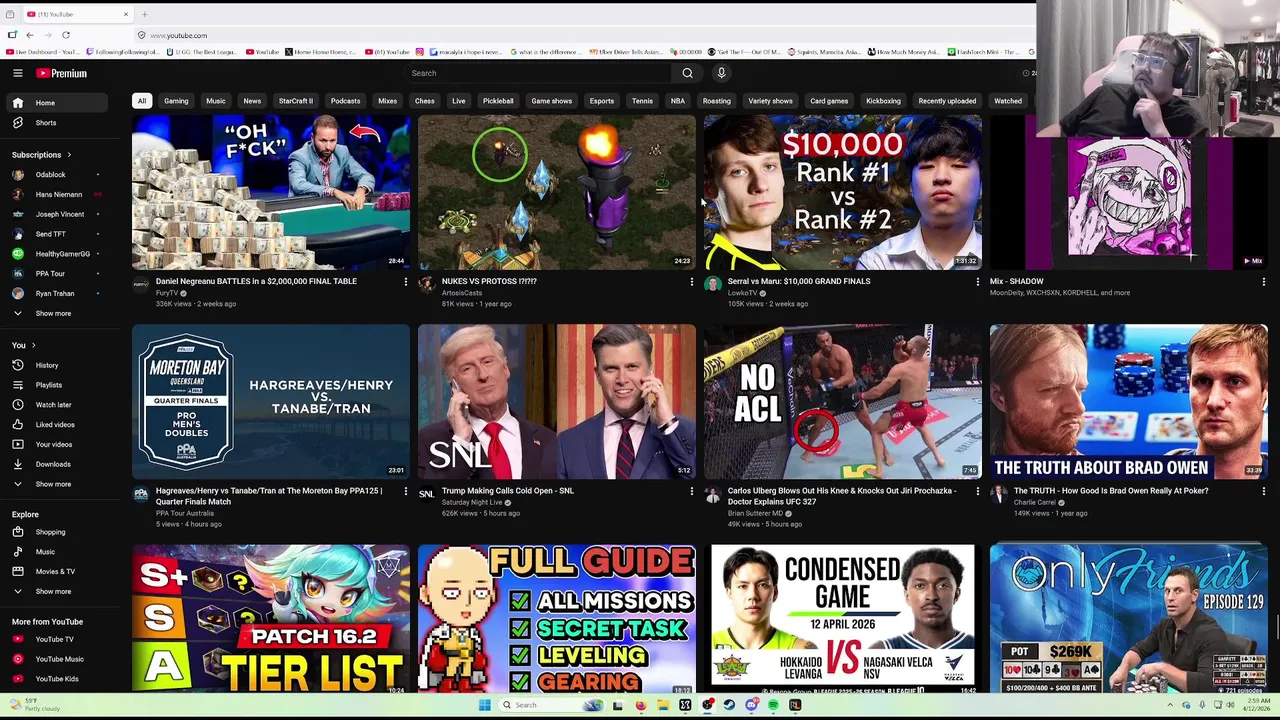Viewport: 1280px width, 720px height.
Task: Select the Chess filter chip
Action: pyautogui.click(x=425, y=101)
